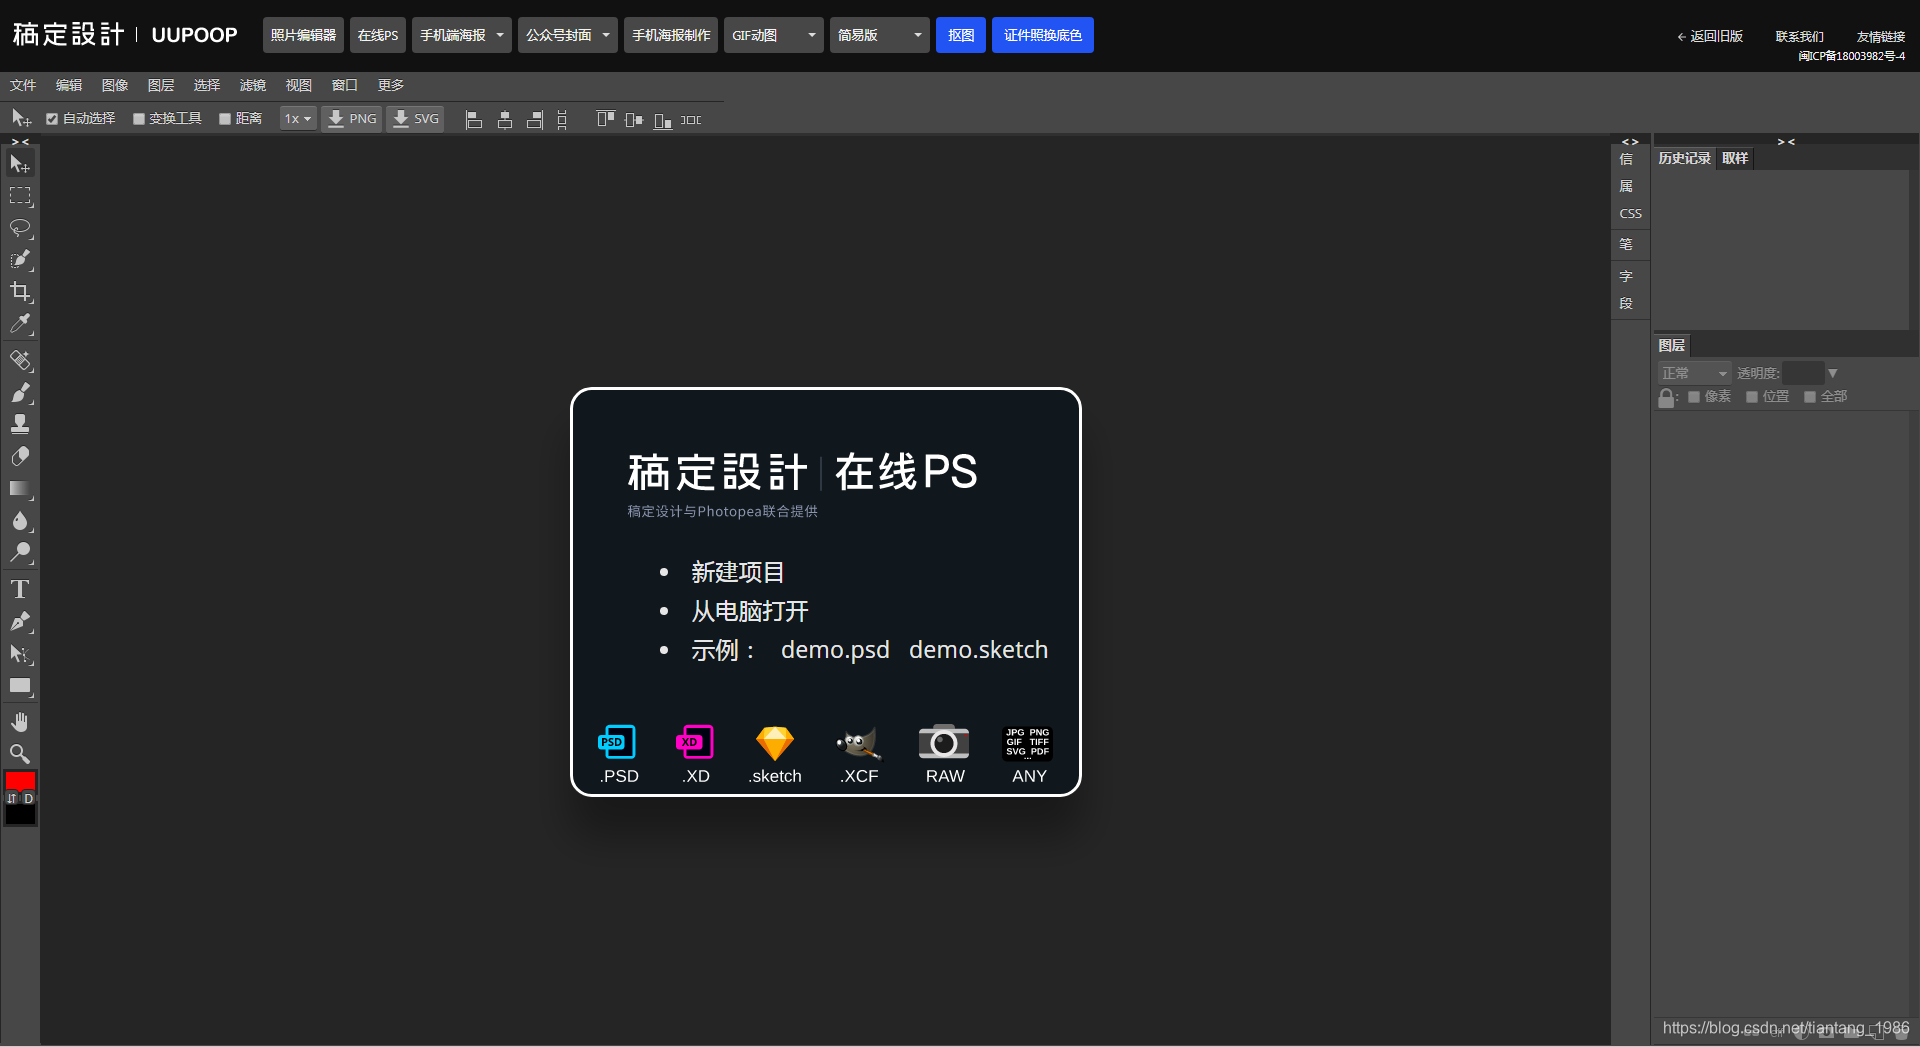Toggle the 自动选择 checkbox
Image resolution: width=1920 pixels, height=1047 pixels.
point(52,119)
